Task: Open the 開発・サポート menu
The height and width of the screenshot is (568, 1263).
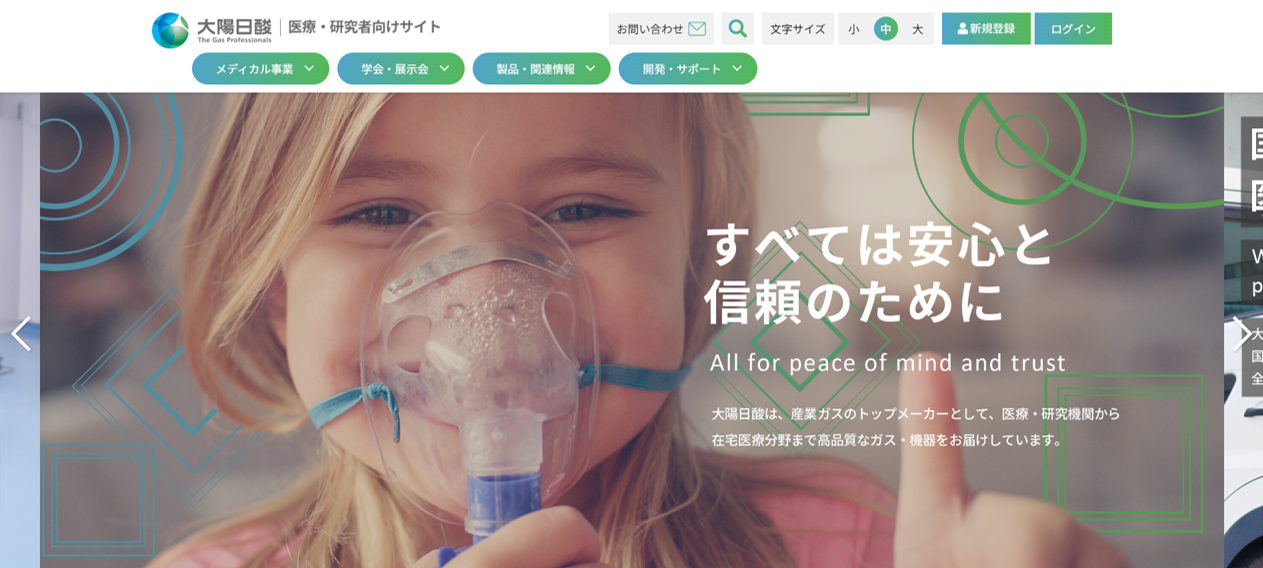Action: click(x=687, y=69)
